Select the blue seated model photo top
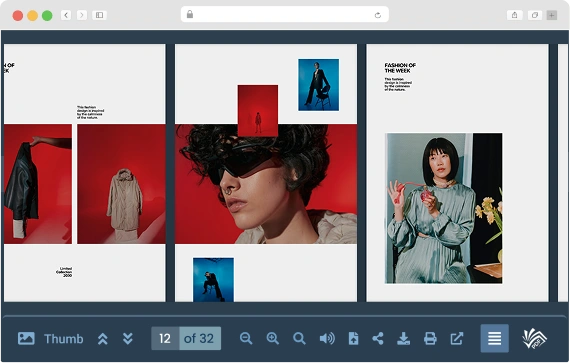The image size is (570, 363). [318, 85]
